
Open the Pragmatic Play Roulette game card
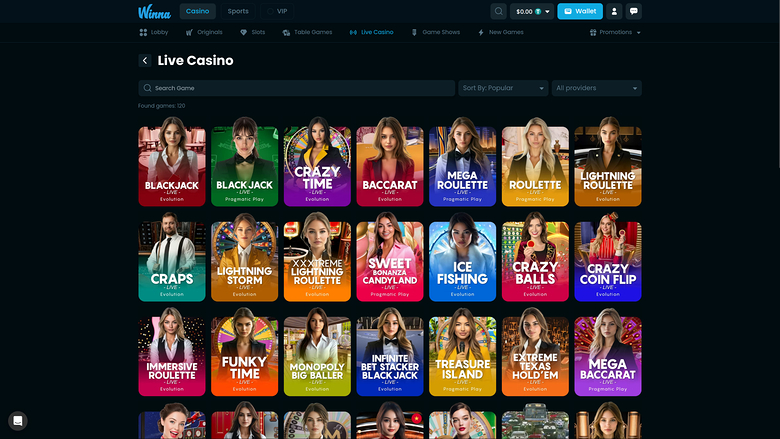click(535, 162)
